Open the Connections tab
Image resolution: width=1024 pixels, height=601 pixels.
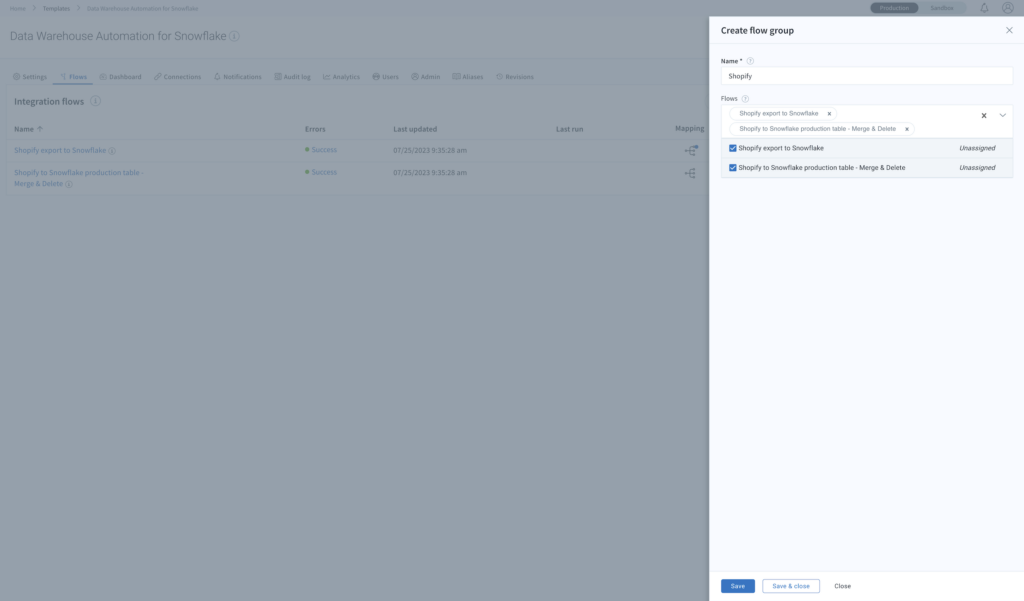coord(178,77)
